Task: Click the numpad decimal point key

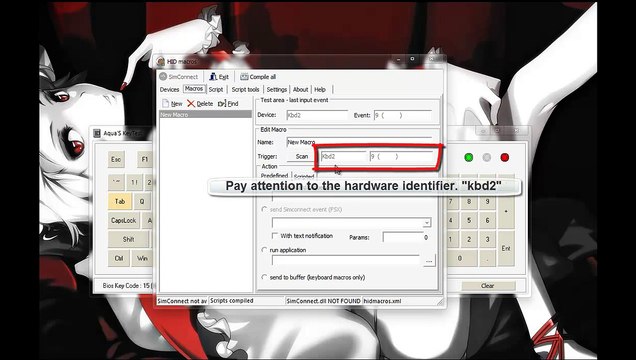Action: (487, 258)
